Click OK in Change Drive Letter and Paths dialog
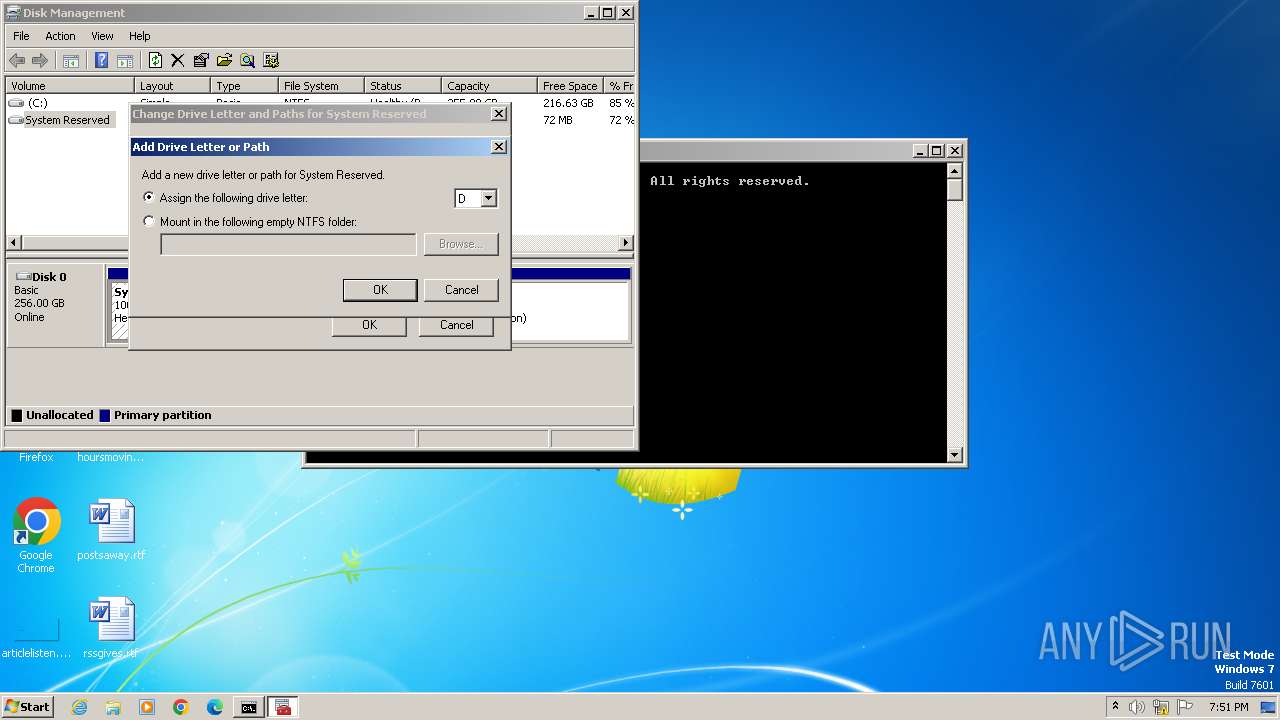The height and width of the screenshot is (720, 1280). point(369,325)
